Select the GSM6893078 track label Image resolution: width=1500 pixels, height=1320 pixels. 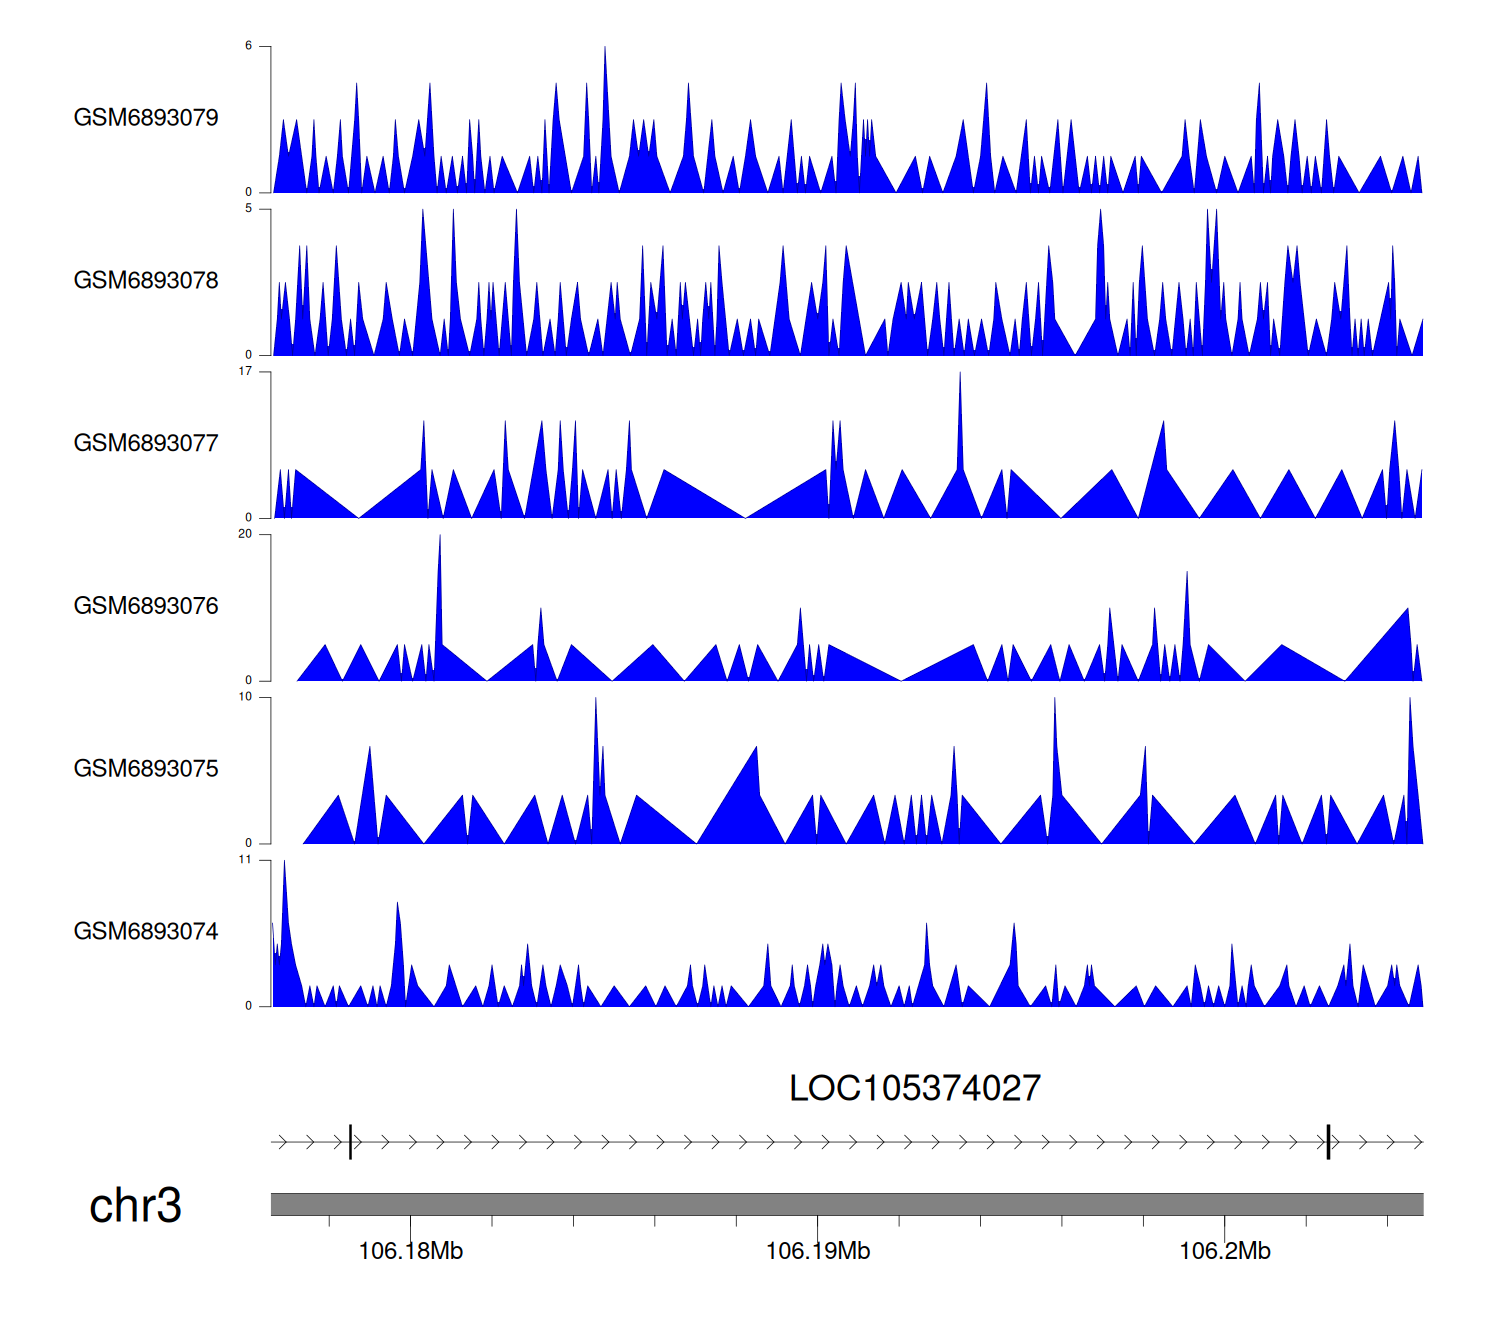pos(146,281)
